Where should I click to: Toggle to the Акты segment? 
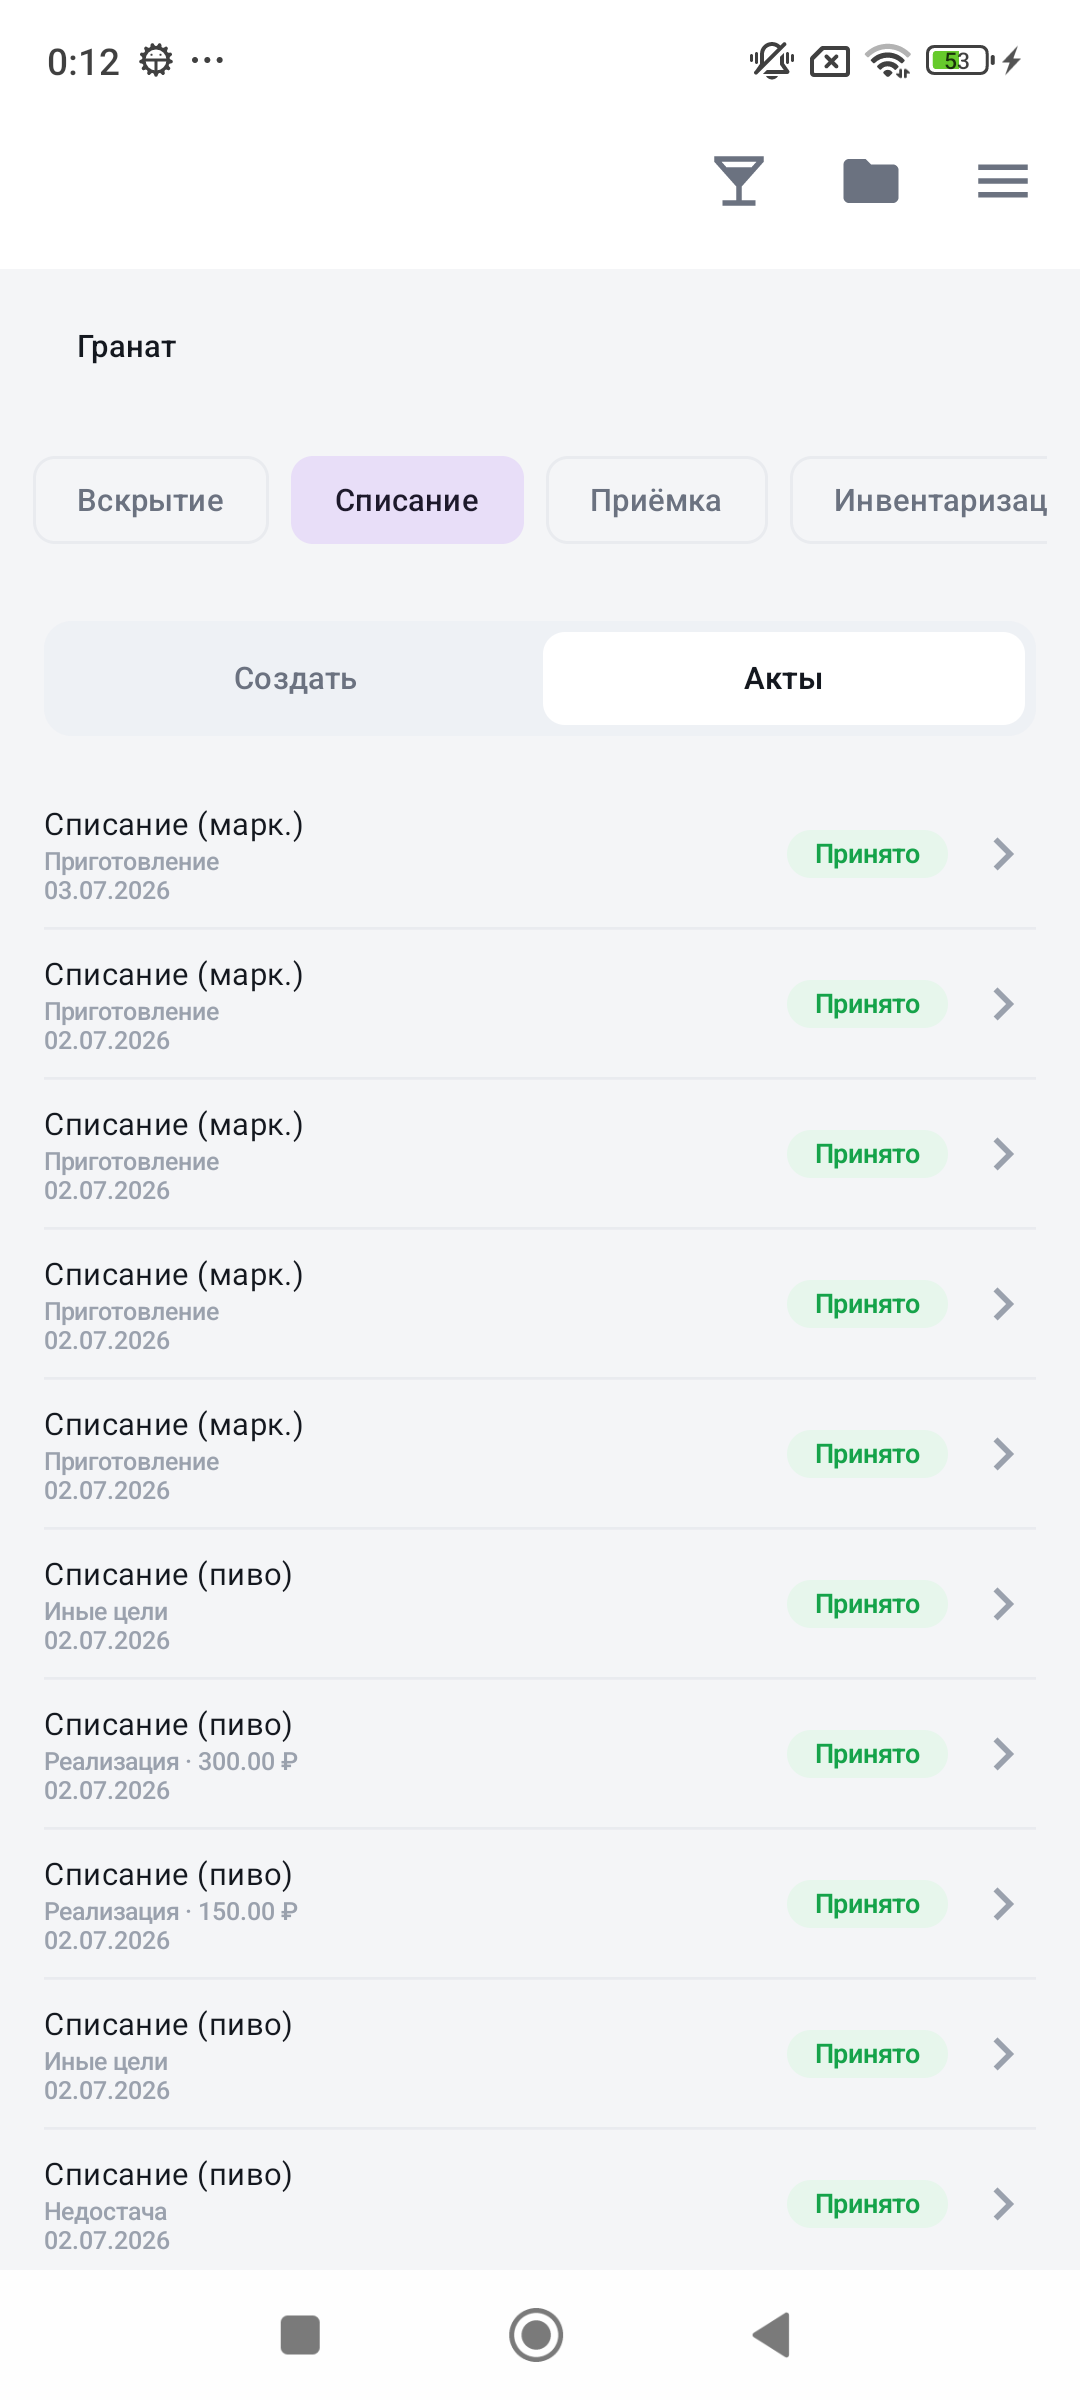[784, 678]
